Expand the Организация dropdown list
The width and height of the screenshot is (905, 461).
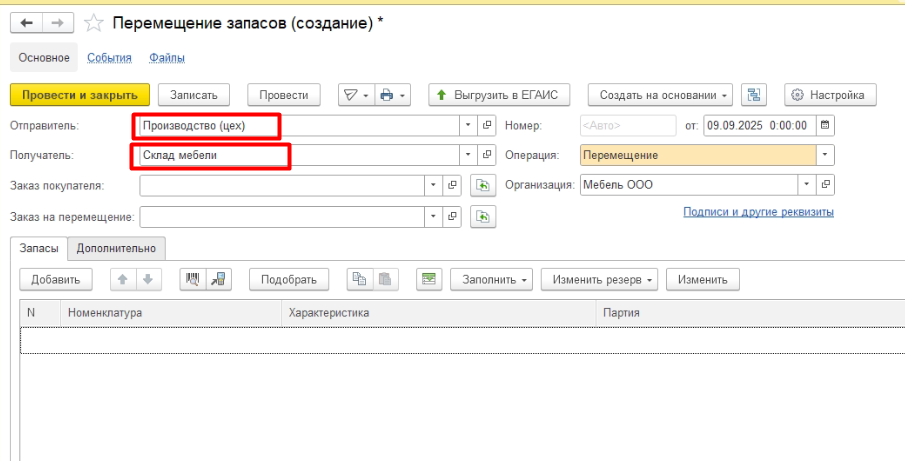tap(807, 185)
